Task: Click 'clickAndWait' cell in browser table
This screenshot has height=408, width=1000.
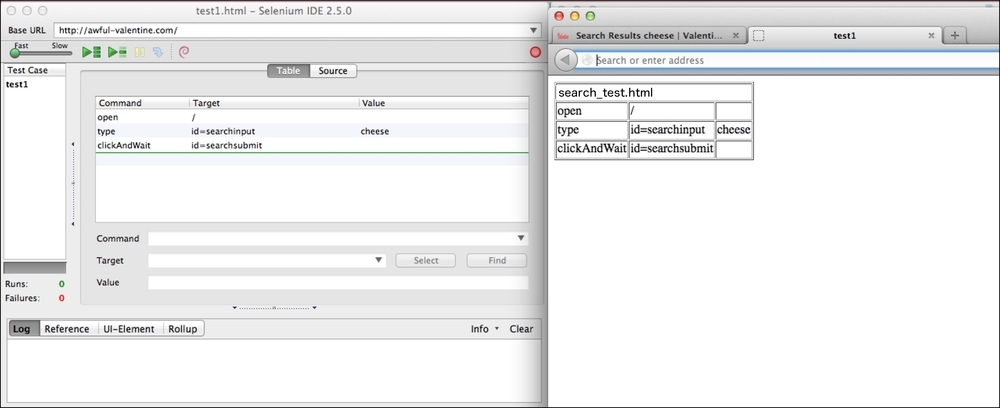Action: coord(592,150)
